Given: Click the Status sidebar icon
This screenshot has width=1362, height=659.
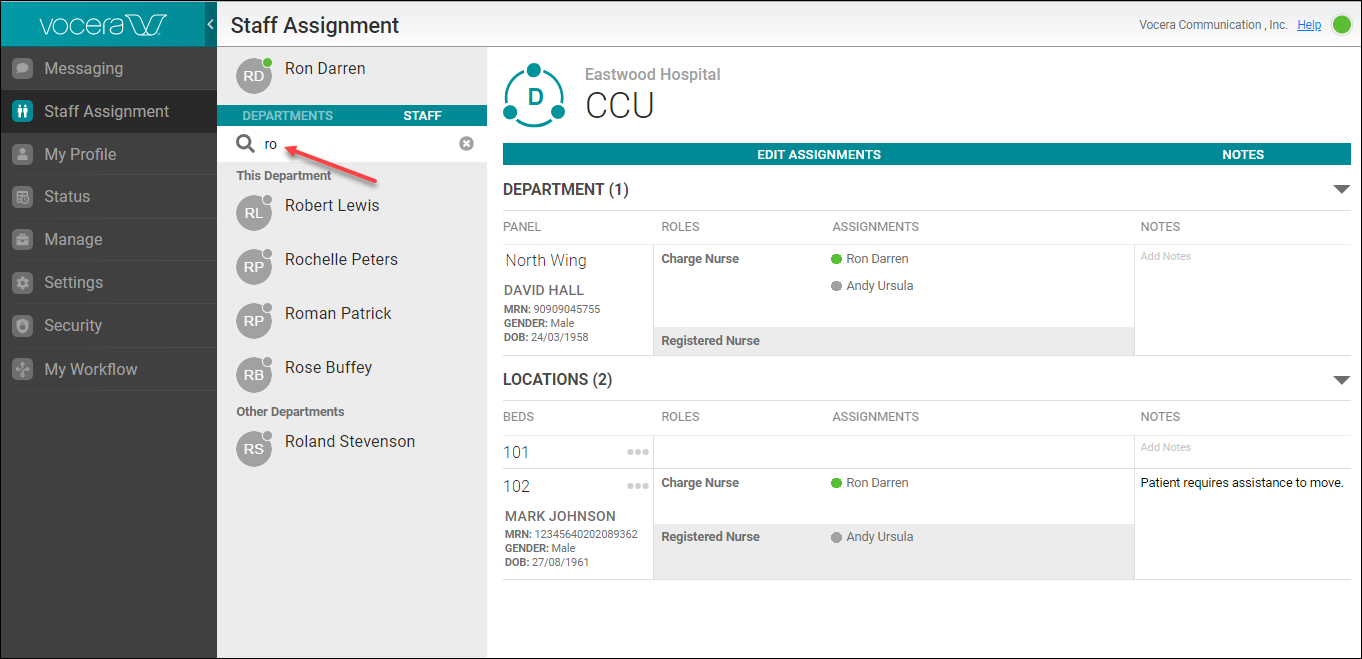Looking at the screenshot, I should tap(22, 197).
